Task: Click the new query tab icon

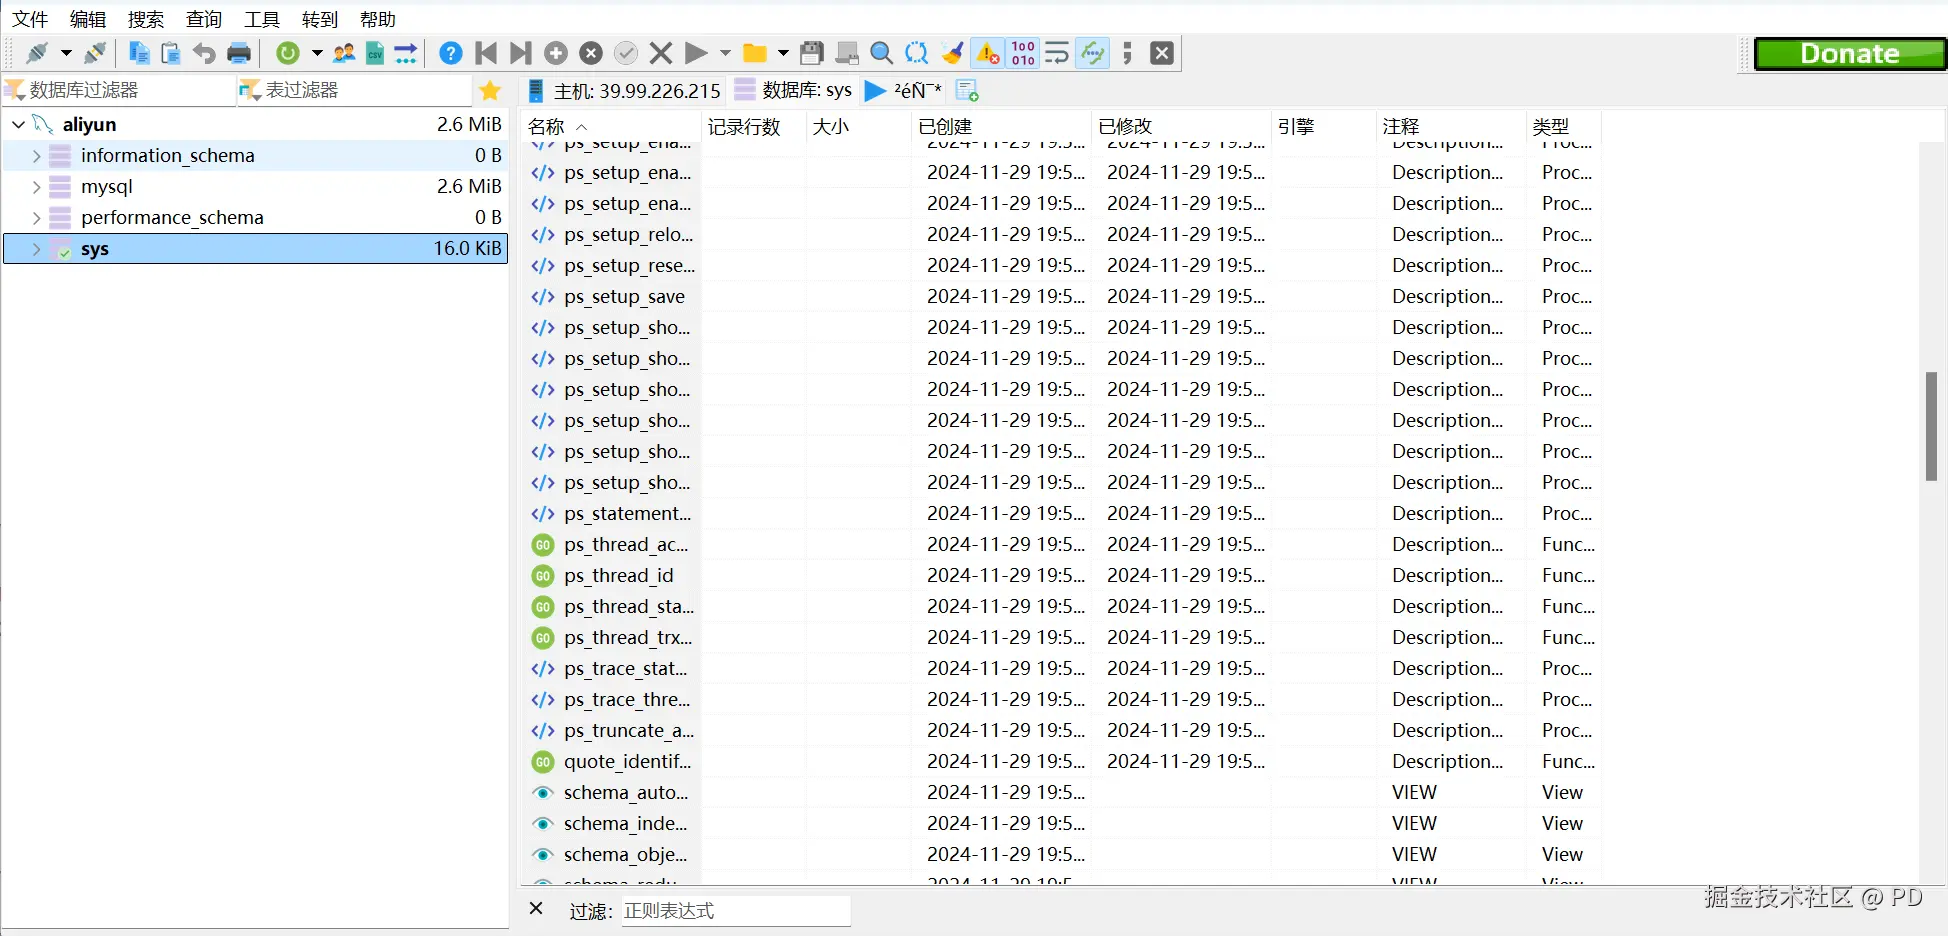Action: (x=967, y=91)
